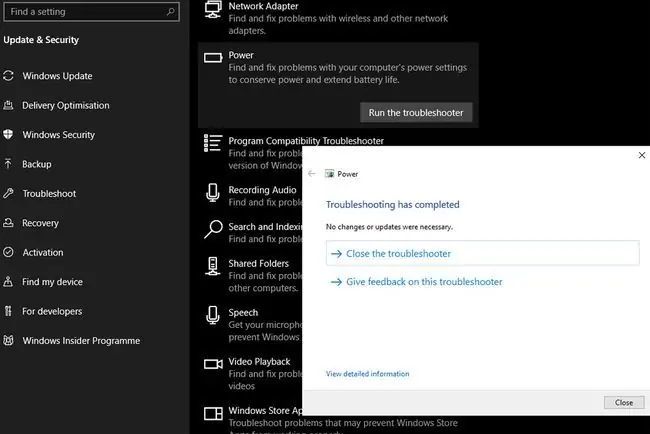Image resolution: width=650 pixels, height=434 pixels.
Task: Open Troubleshoot via the wrench icon
Action: (x=8, y=193)
